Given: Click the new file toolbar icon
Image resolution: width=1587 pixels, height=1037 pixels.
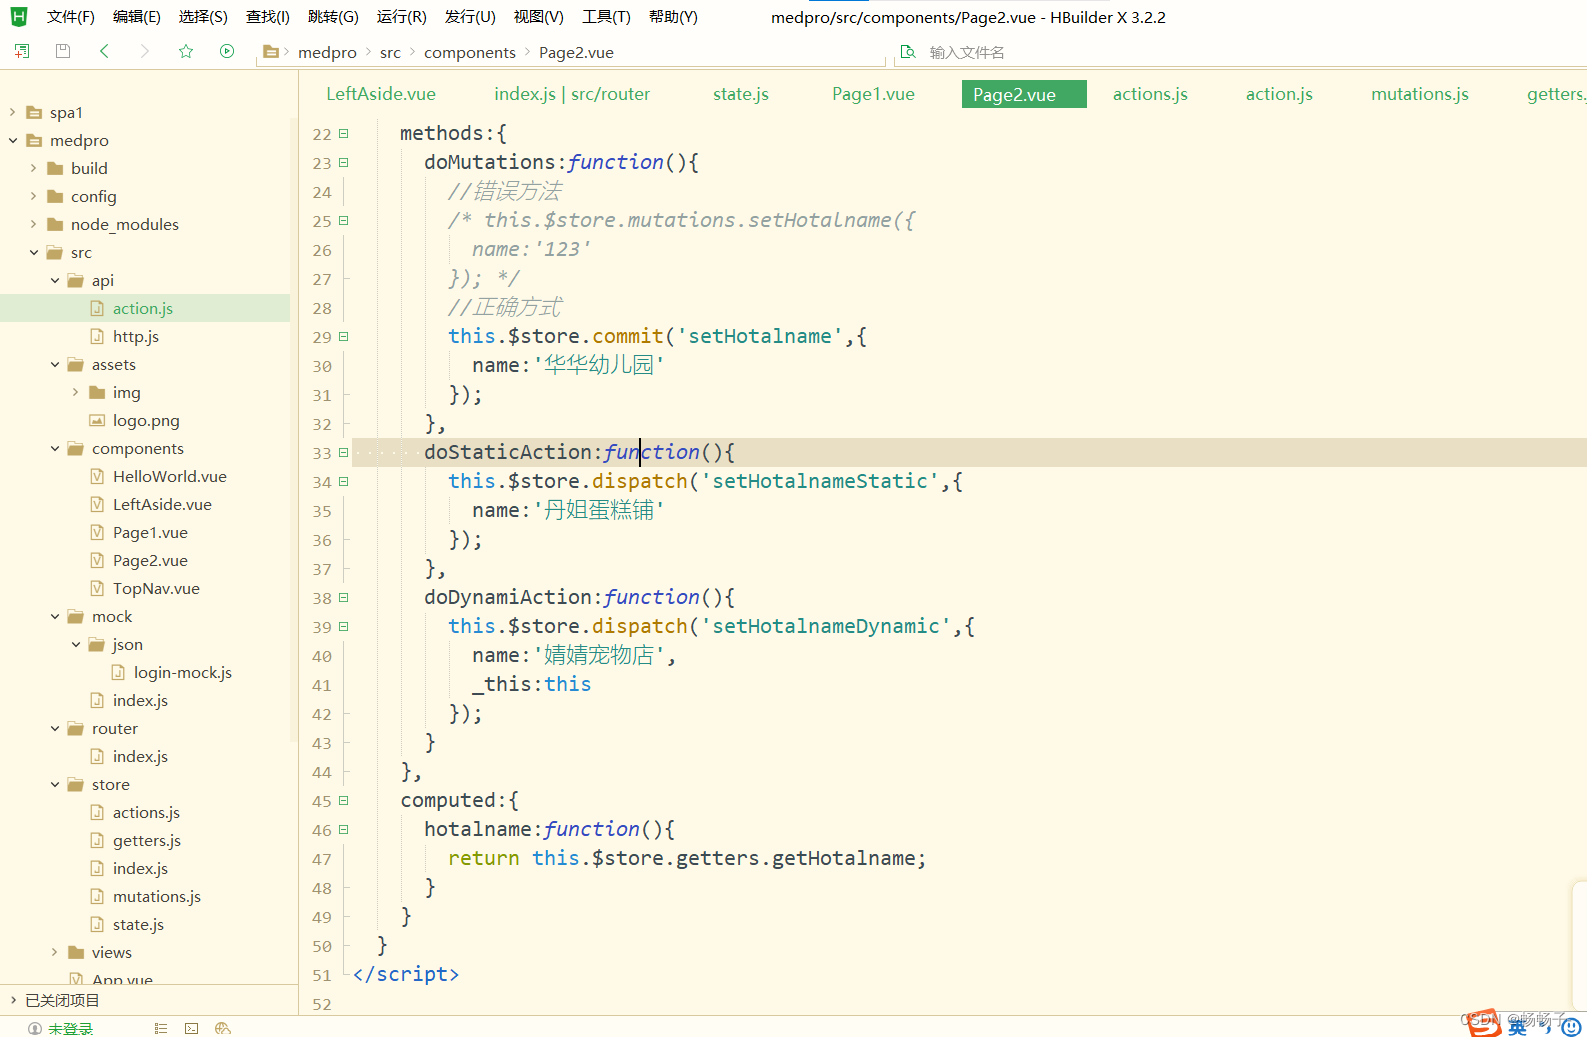Looking at the screenshot, I should (x=21, y=51).
